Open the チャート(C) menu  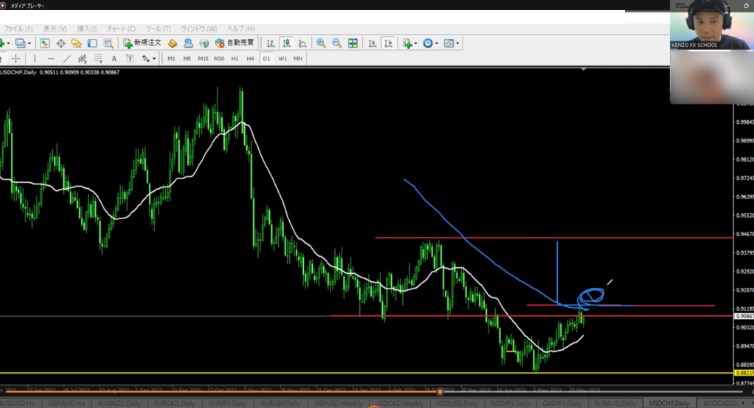coord(121,29)
